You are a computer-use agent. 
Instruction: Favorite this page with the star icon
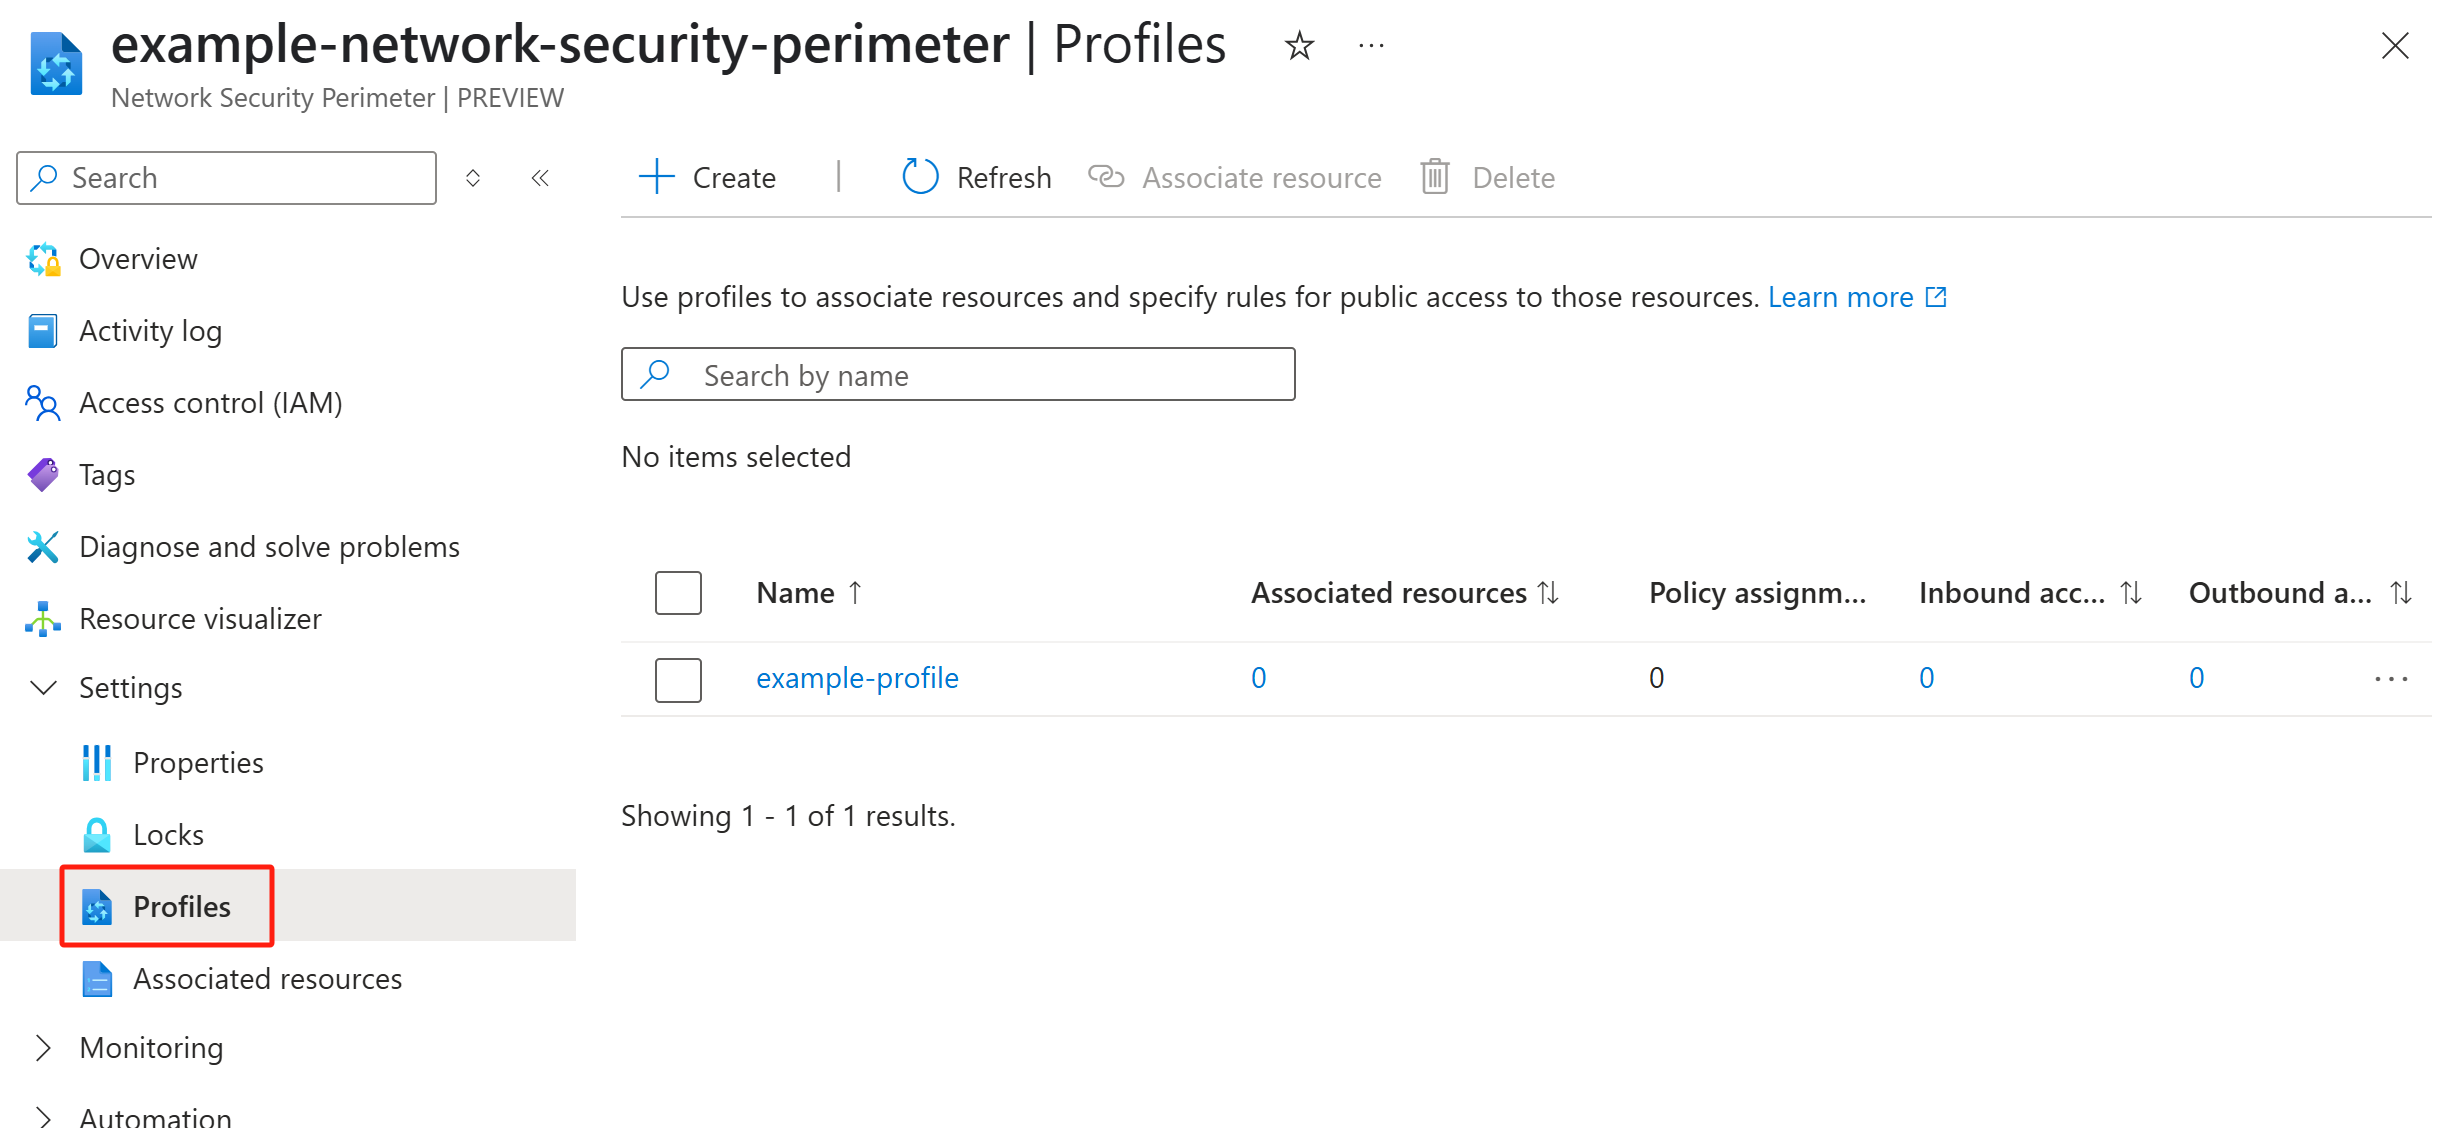coord(1299,46)
